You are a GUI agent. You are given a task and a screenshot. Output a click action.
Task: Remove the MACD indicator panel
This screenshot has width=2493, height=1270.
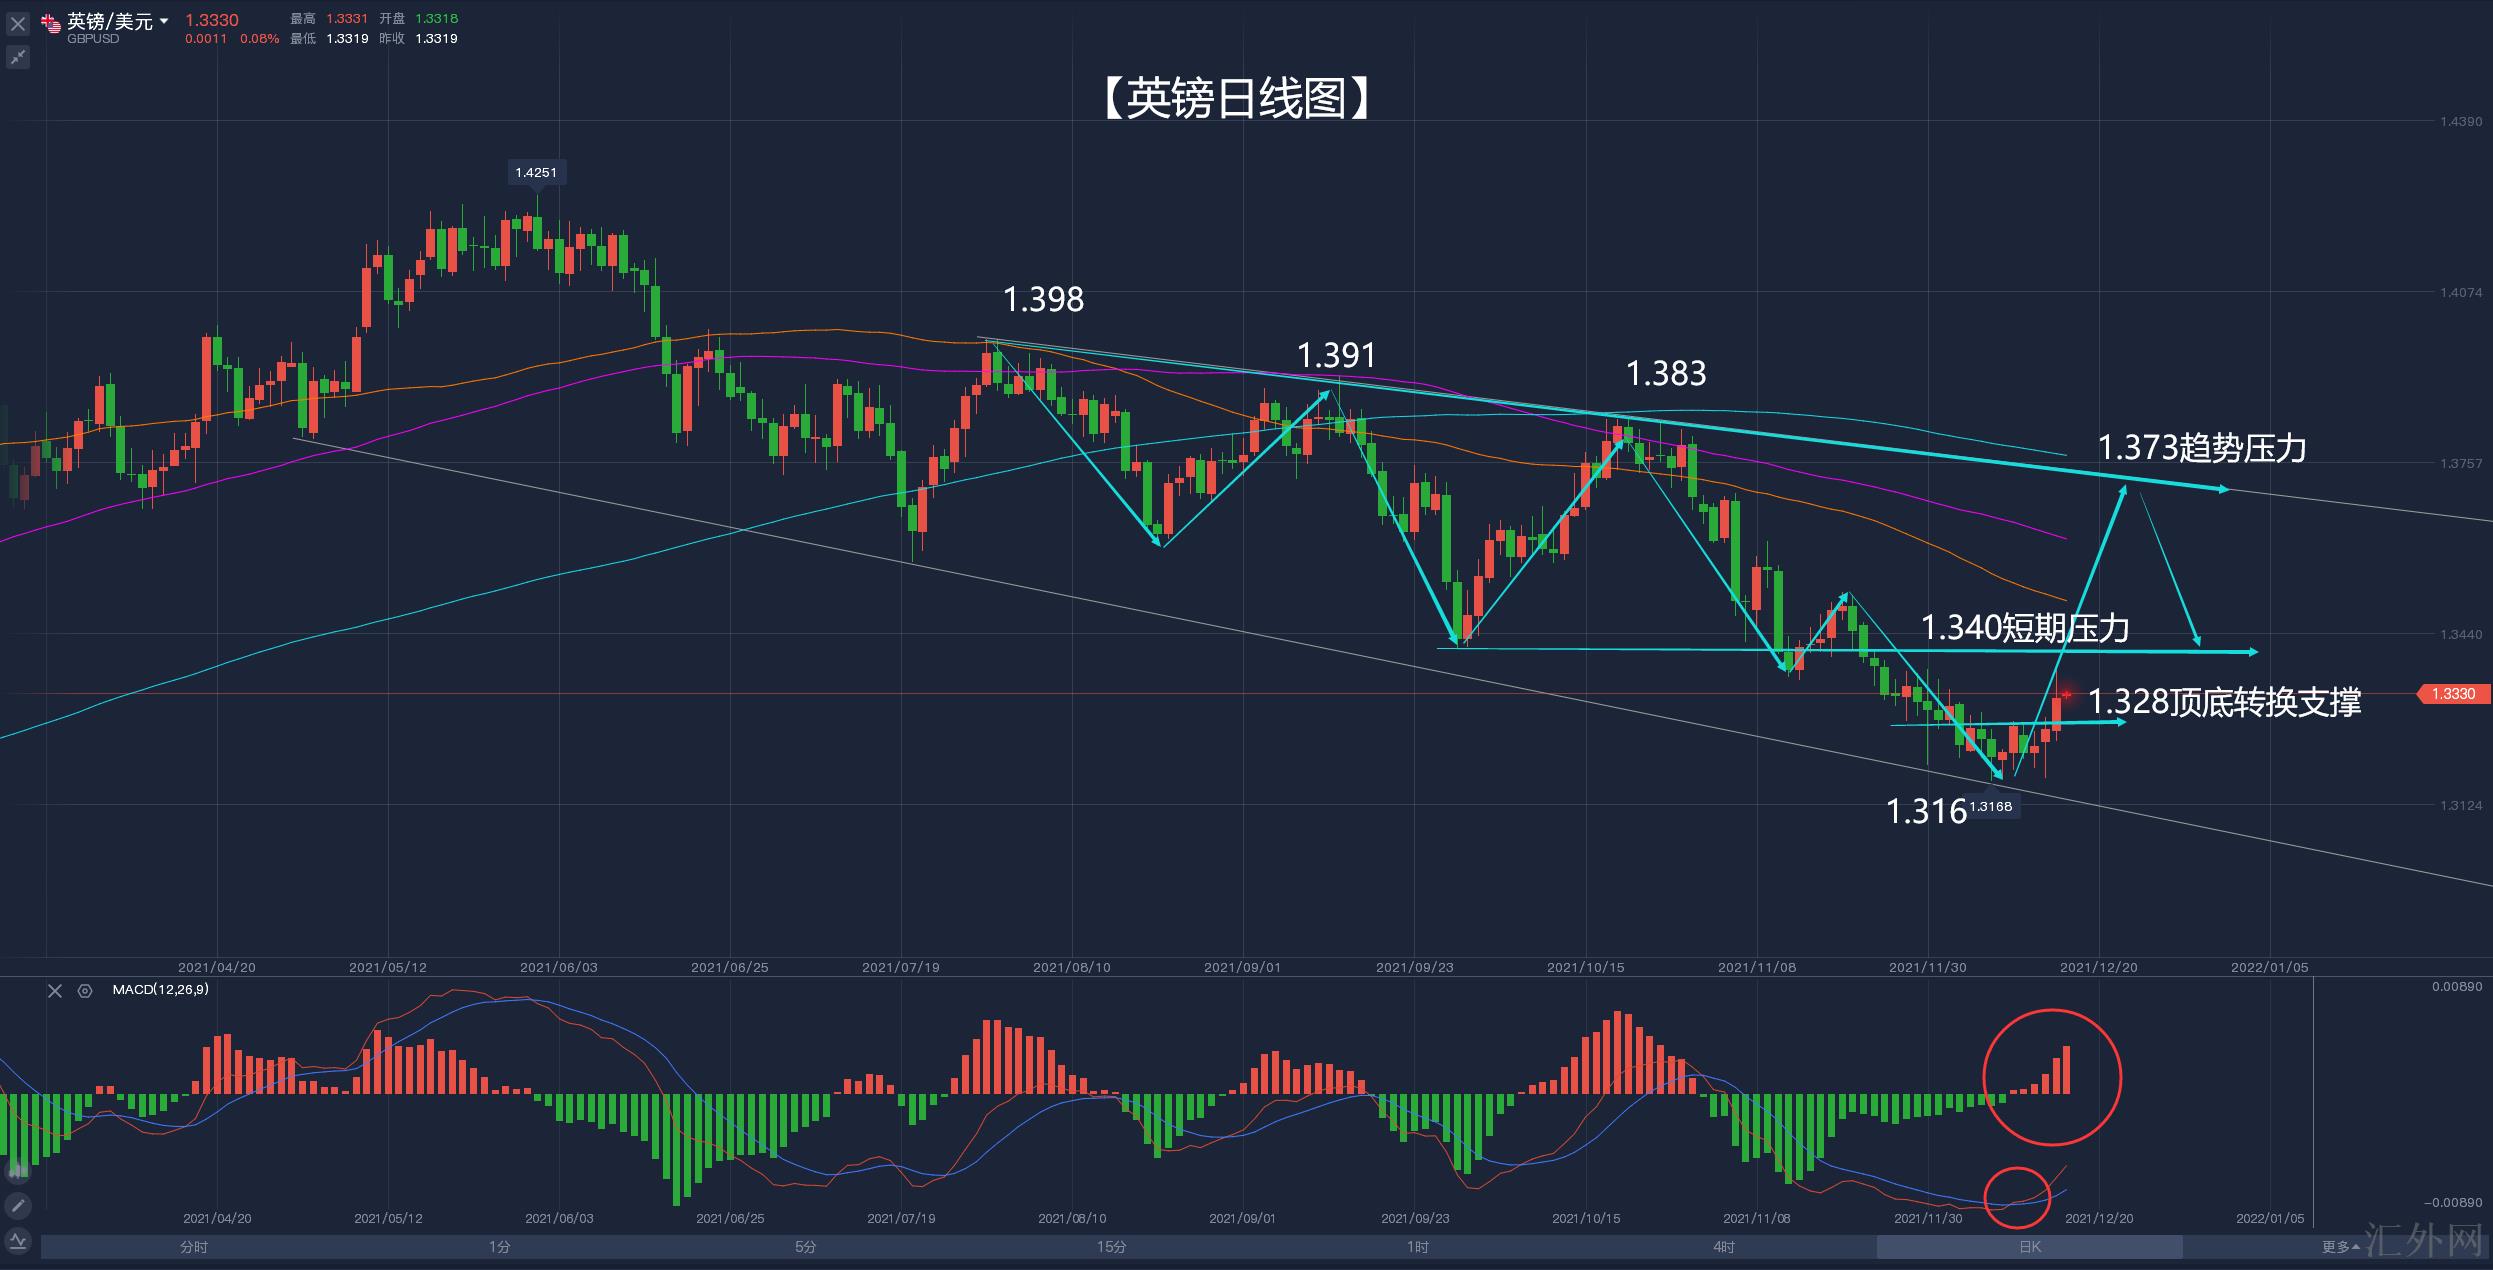pos(55,991)
